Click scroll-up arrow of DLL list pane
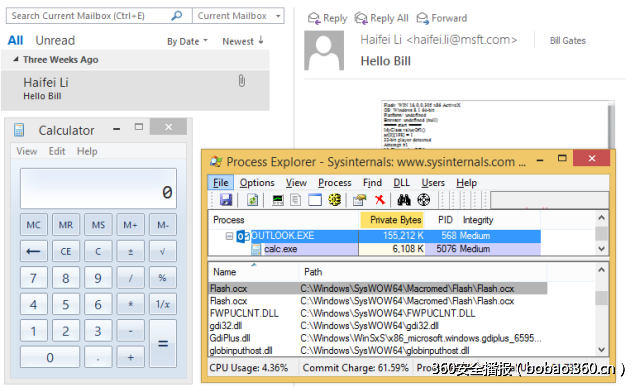The height and width of the screenshot is (387, 640). click(x=601, y=269)
